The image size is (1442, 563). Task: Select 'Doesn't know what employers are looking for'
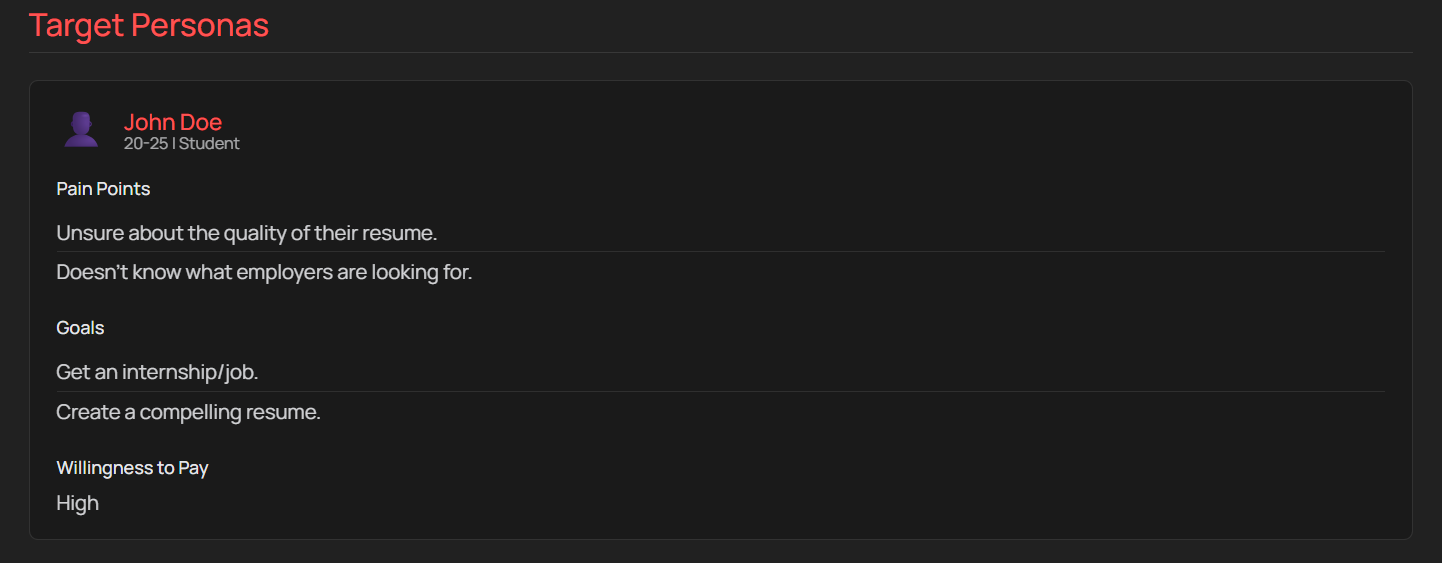point(264,272)
